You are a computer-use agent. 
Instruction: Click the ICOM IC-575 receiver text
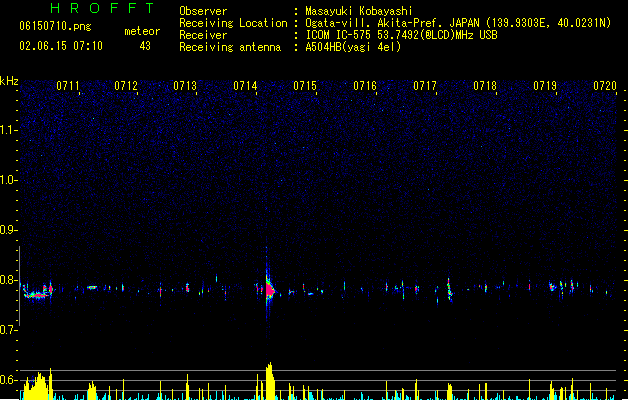[402, 35]
